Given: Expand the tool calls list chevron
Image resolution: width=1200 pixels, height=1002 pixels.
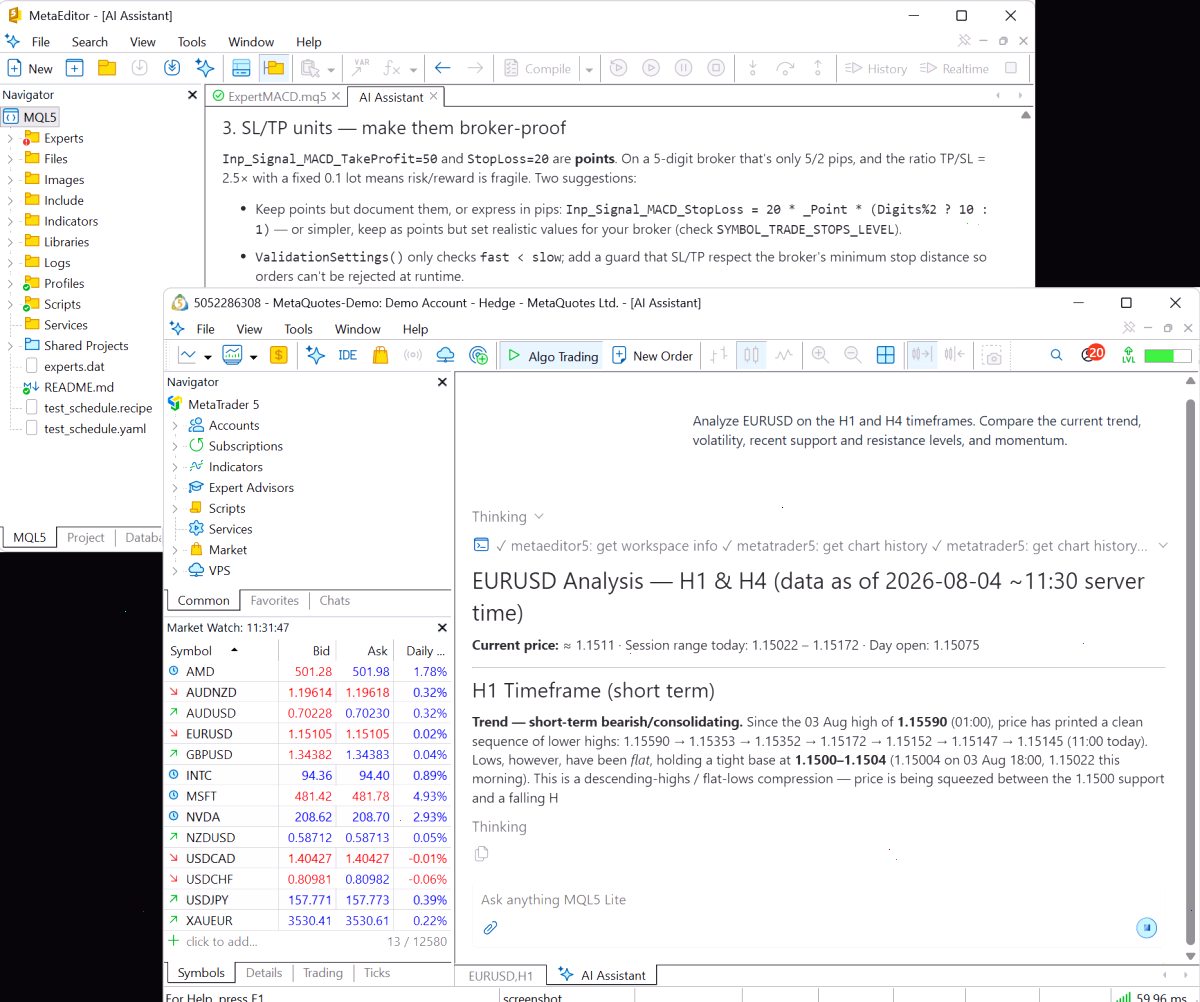Looking at the screenshot, I should 1163,546.
